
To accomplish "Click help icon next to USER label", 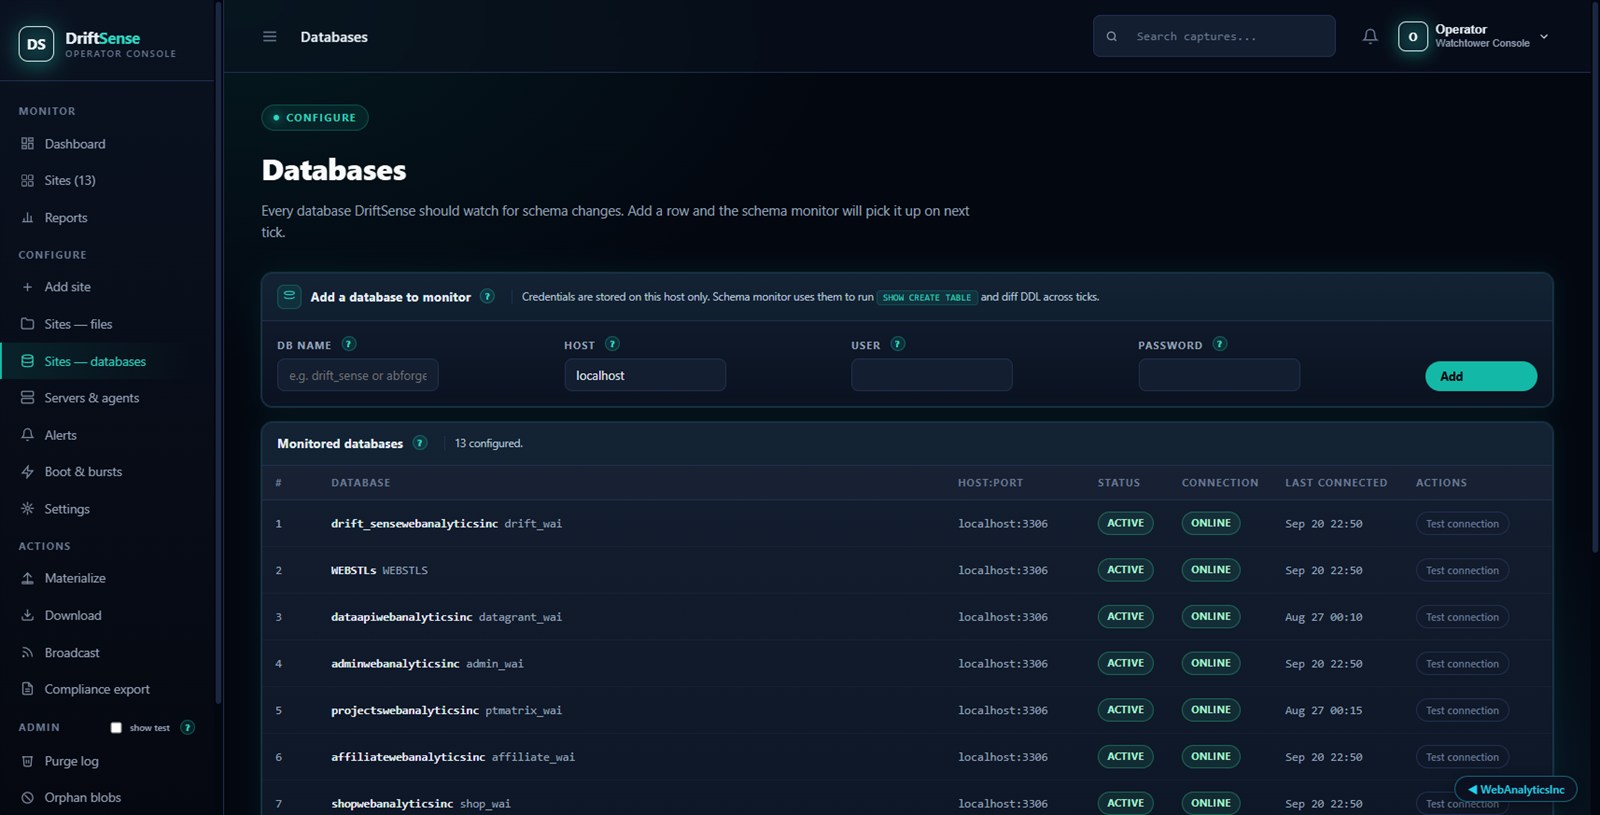I will [897, 344].
